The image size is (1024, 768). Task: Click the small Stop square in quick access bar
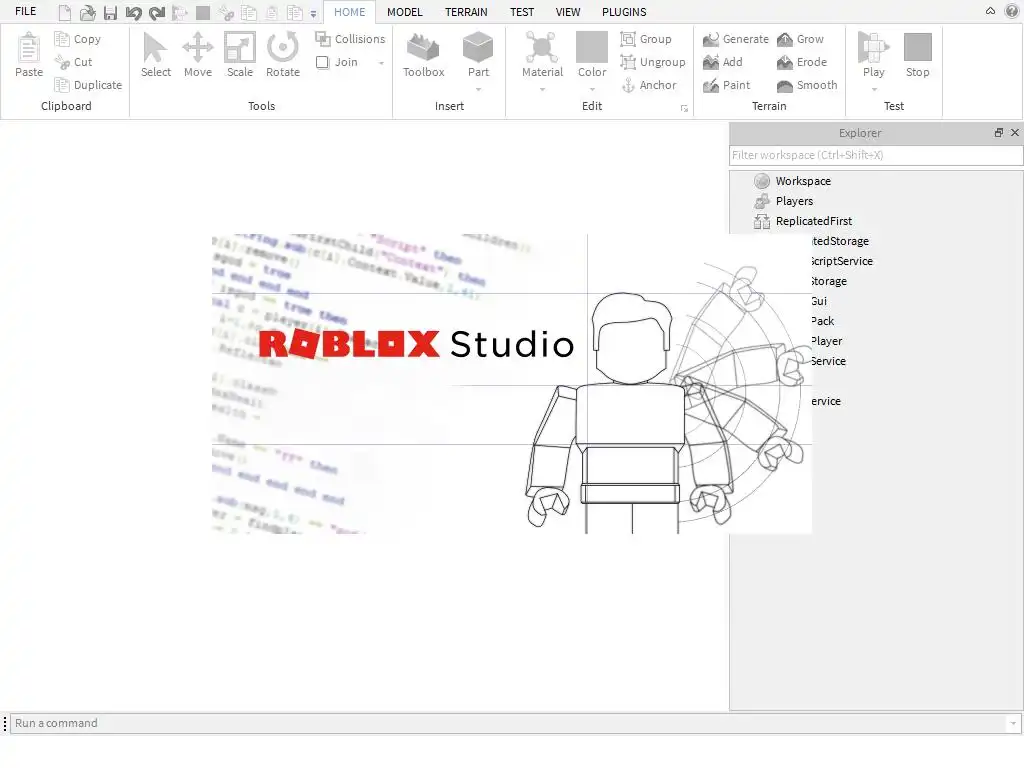[x=203, y=12]
